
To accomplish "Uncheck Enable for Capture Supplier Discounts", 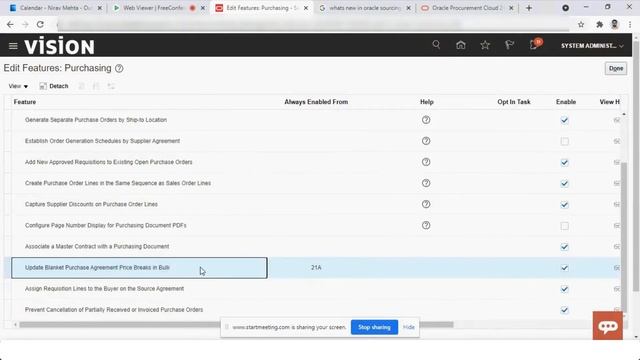I will coord(564,204).
